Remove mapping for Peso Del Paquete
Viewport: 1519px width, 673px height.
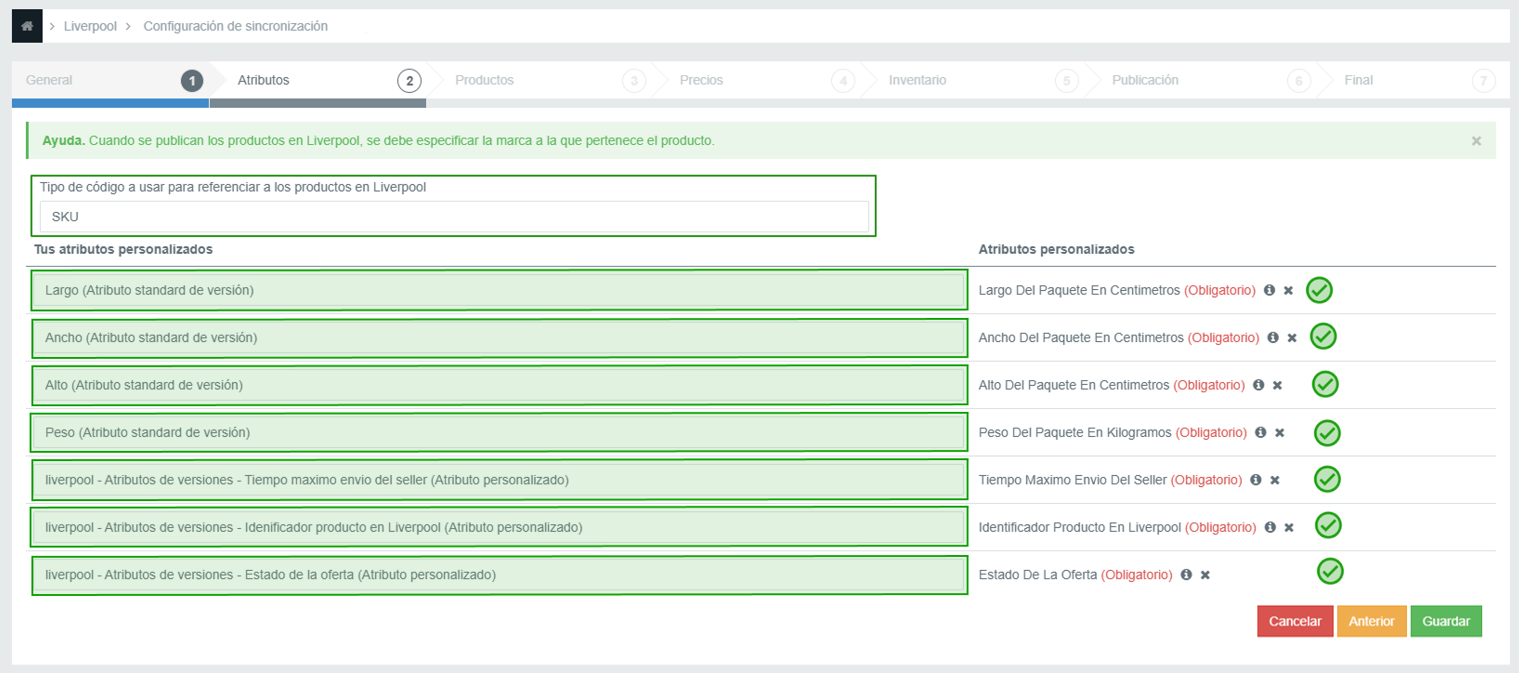(x=1280, y=433)
